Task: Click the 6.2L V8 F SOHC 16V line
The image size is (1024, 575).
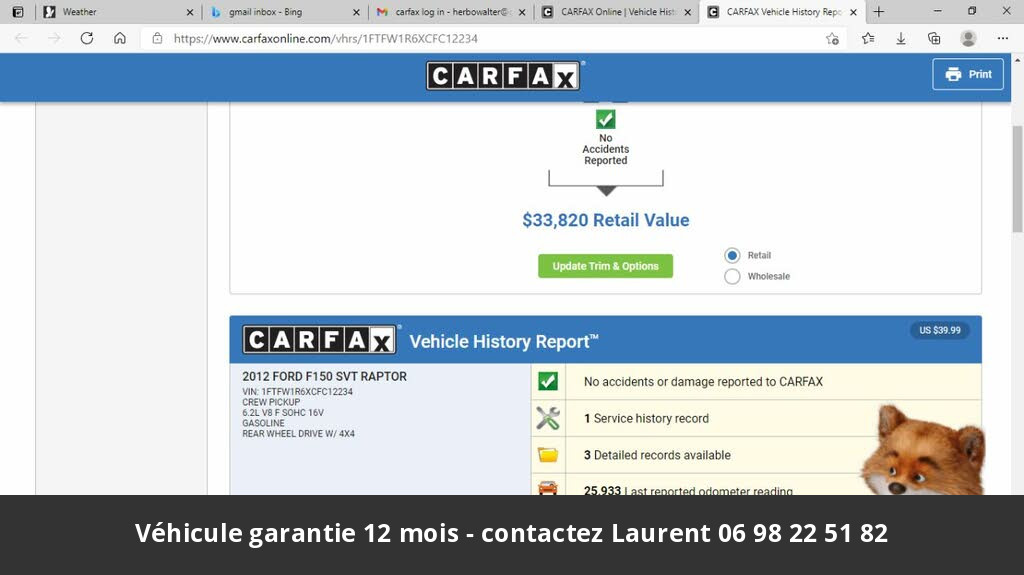Action: point(283,413)
